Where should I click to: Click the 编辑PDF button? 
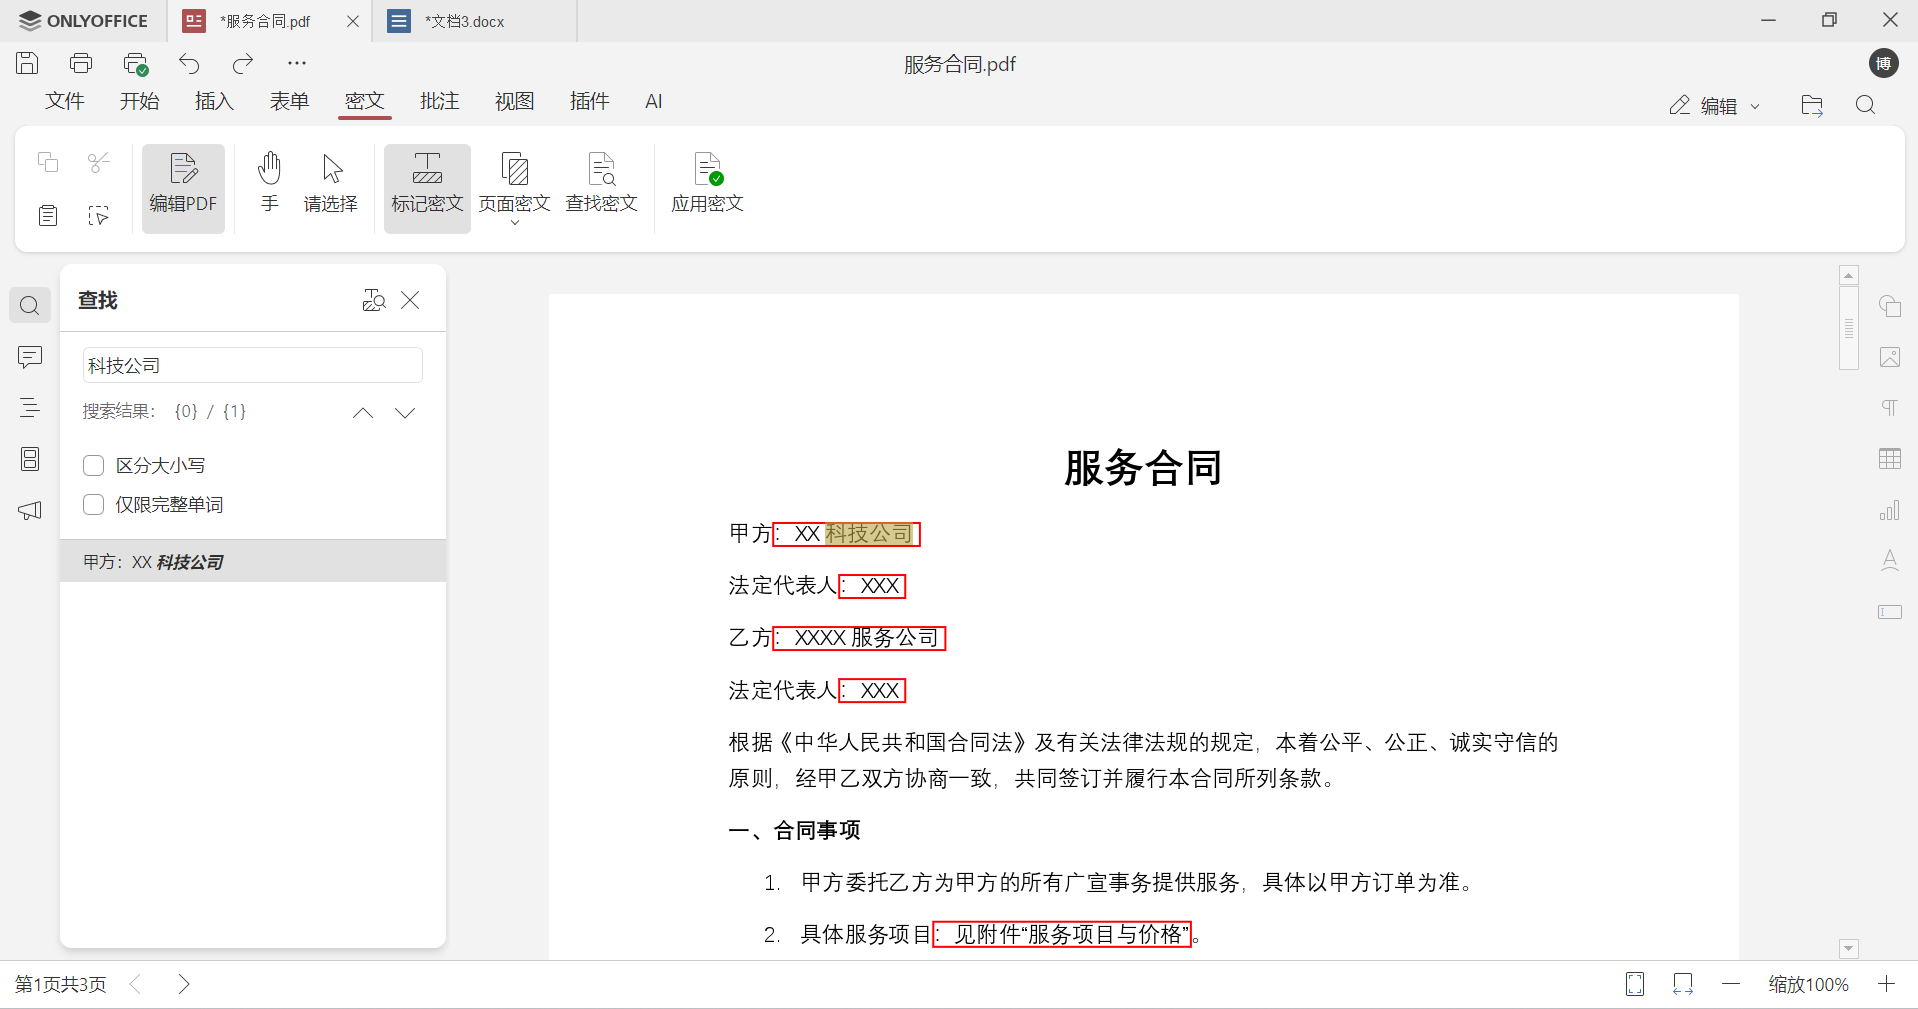coord(183,186)
